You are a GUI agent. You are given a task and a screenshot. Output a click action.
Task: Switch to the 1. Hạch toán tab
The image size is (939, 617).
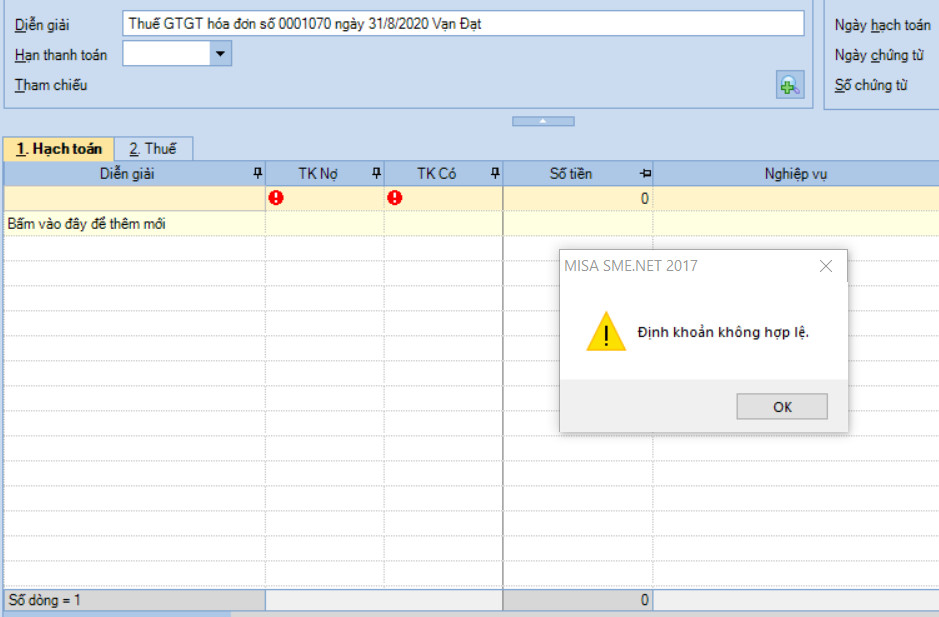[x=59, y=149]
